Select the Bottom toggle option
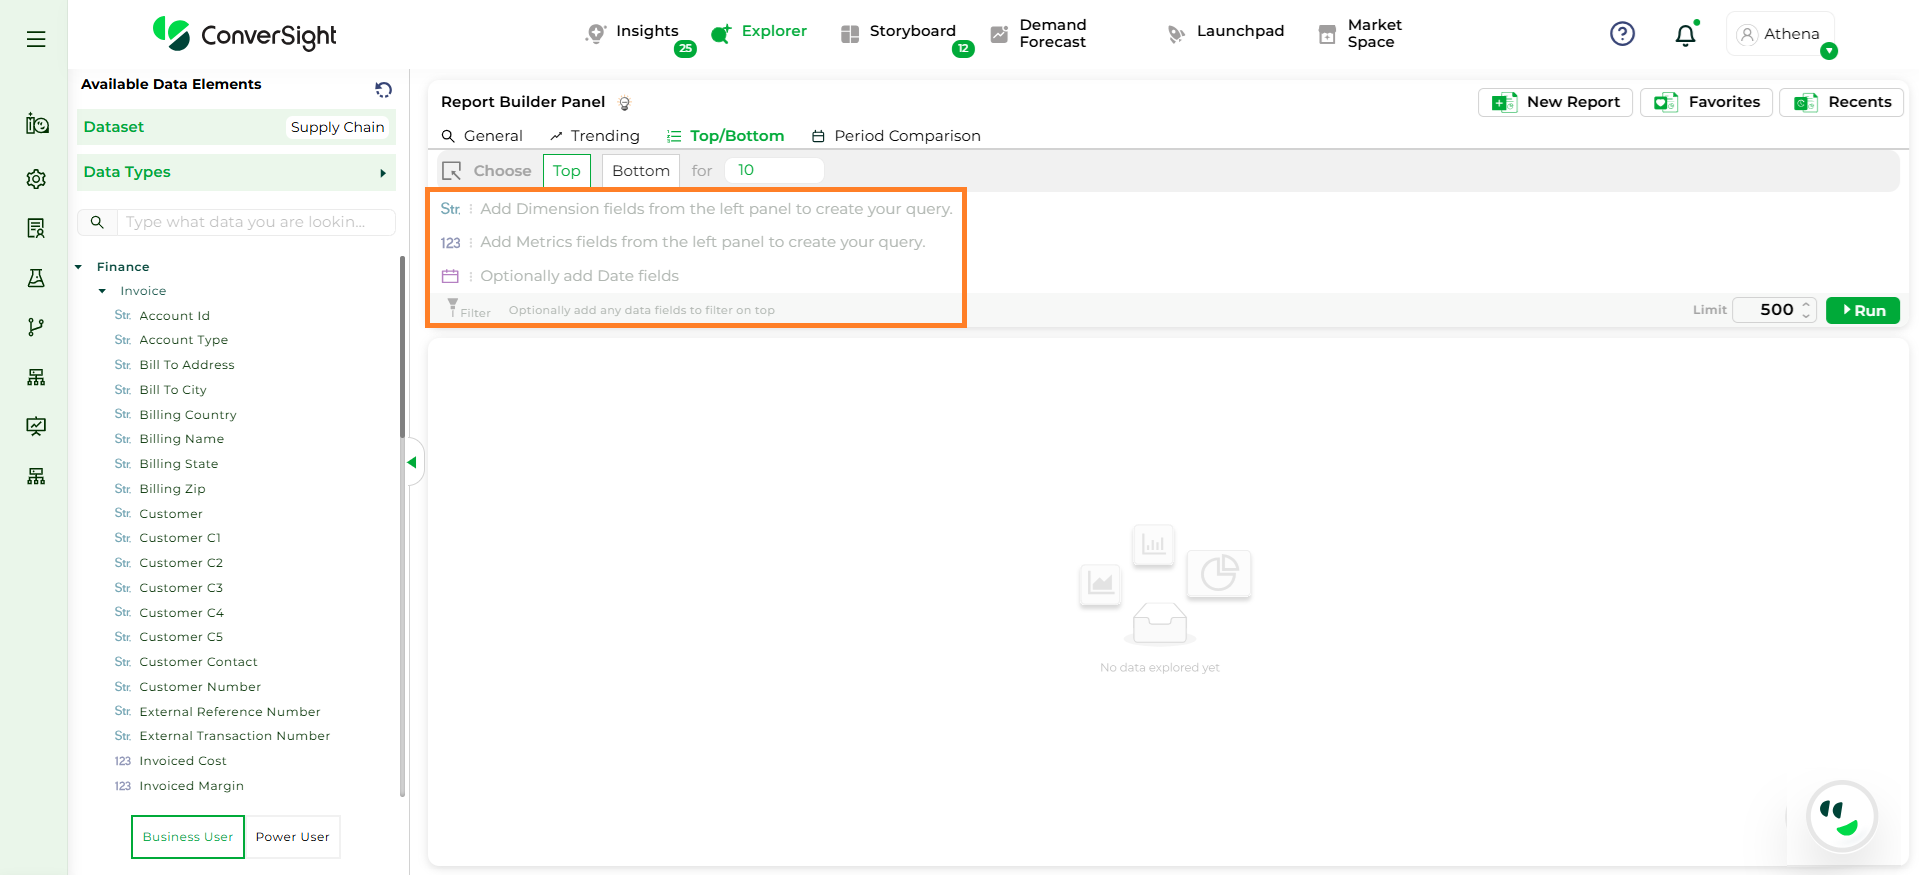This screenshot has height=875, width=1919. pos(640,171)
